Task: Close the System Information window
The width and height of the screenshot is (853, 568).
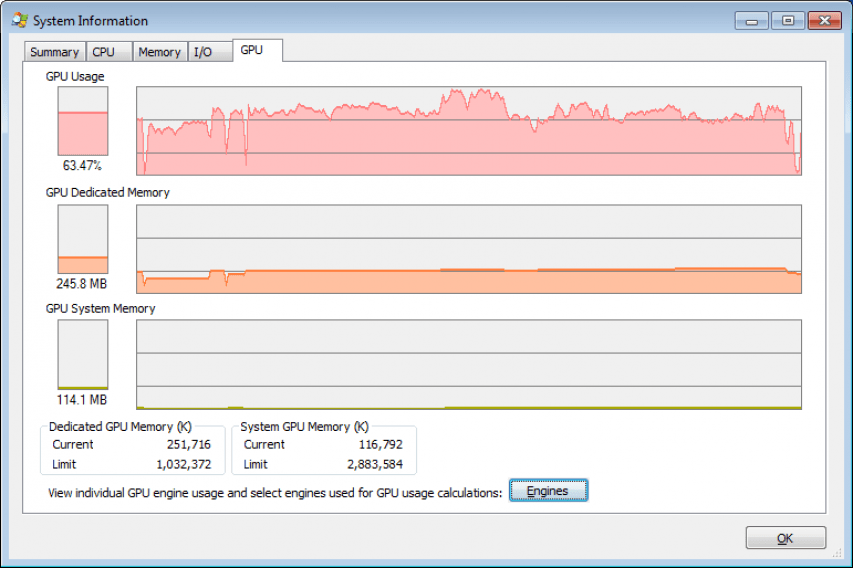Action: [825, 21]
